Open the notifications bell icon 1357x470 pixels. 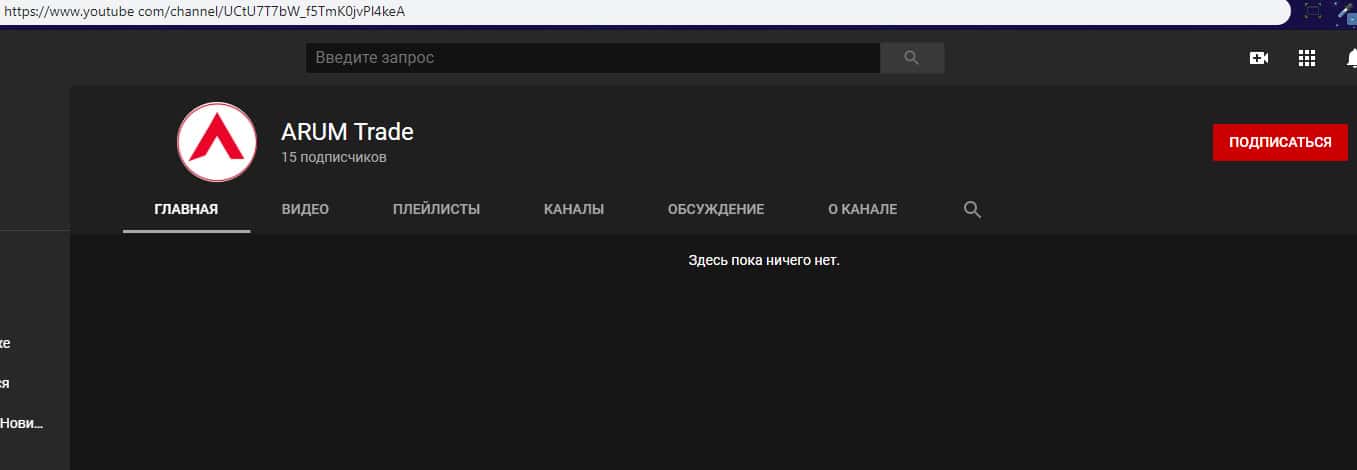1351,58
